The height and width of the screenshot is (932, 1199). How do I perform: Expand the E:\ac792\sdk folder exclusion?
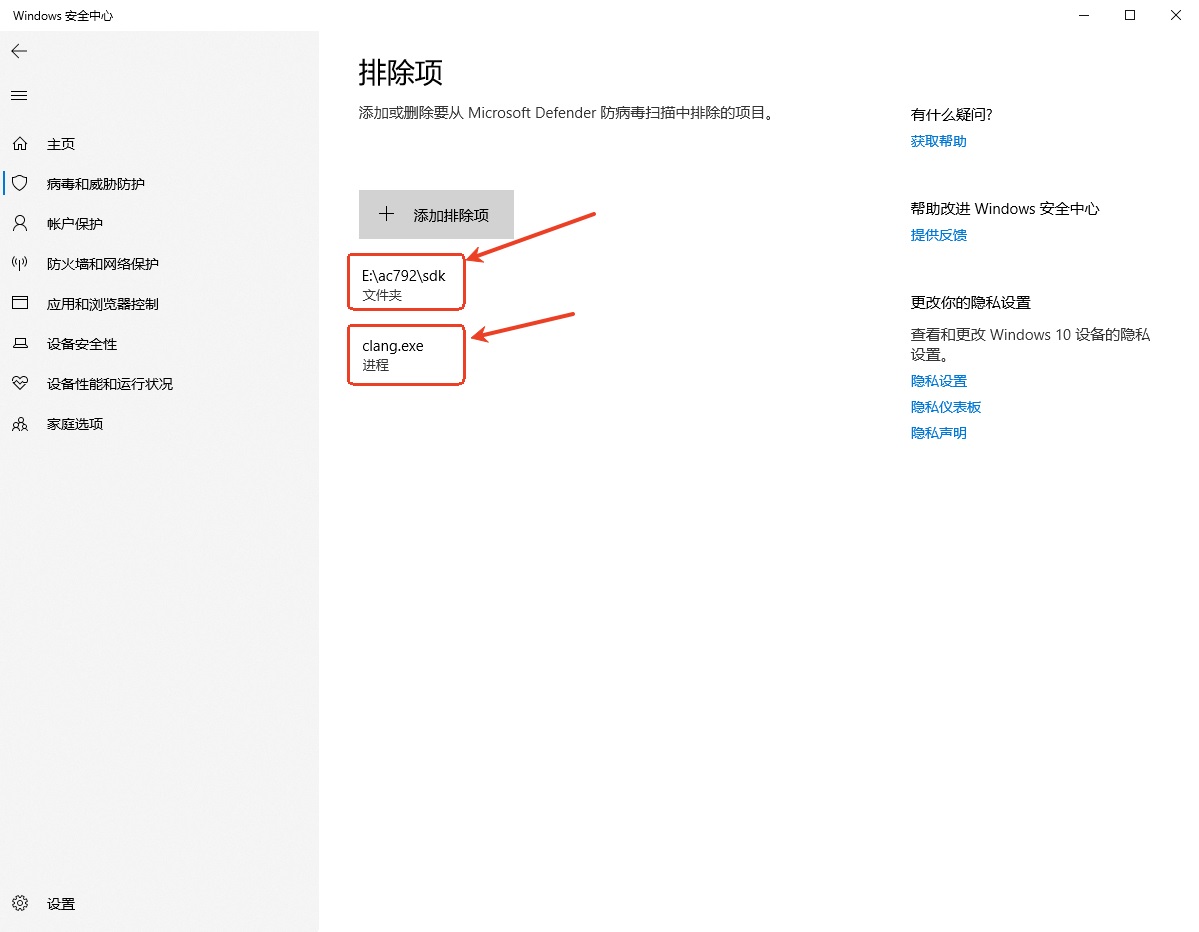[x=405, y=284]
